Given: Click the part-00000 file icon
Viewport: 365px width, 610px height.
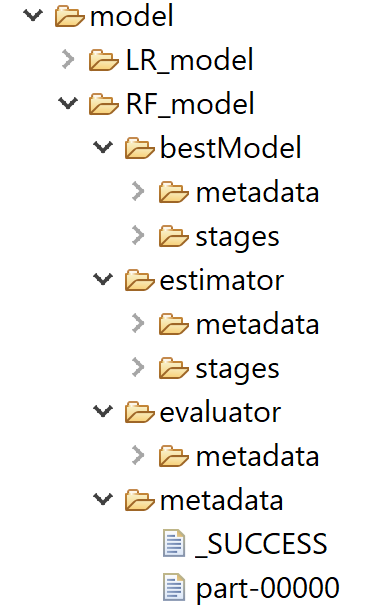Looking at the screenshot, I should click(174, 587).
